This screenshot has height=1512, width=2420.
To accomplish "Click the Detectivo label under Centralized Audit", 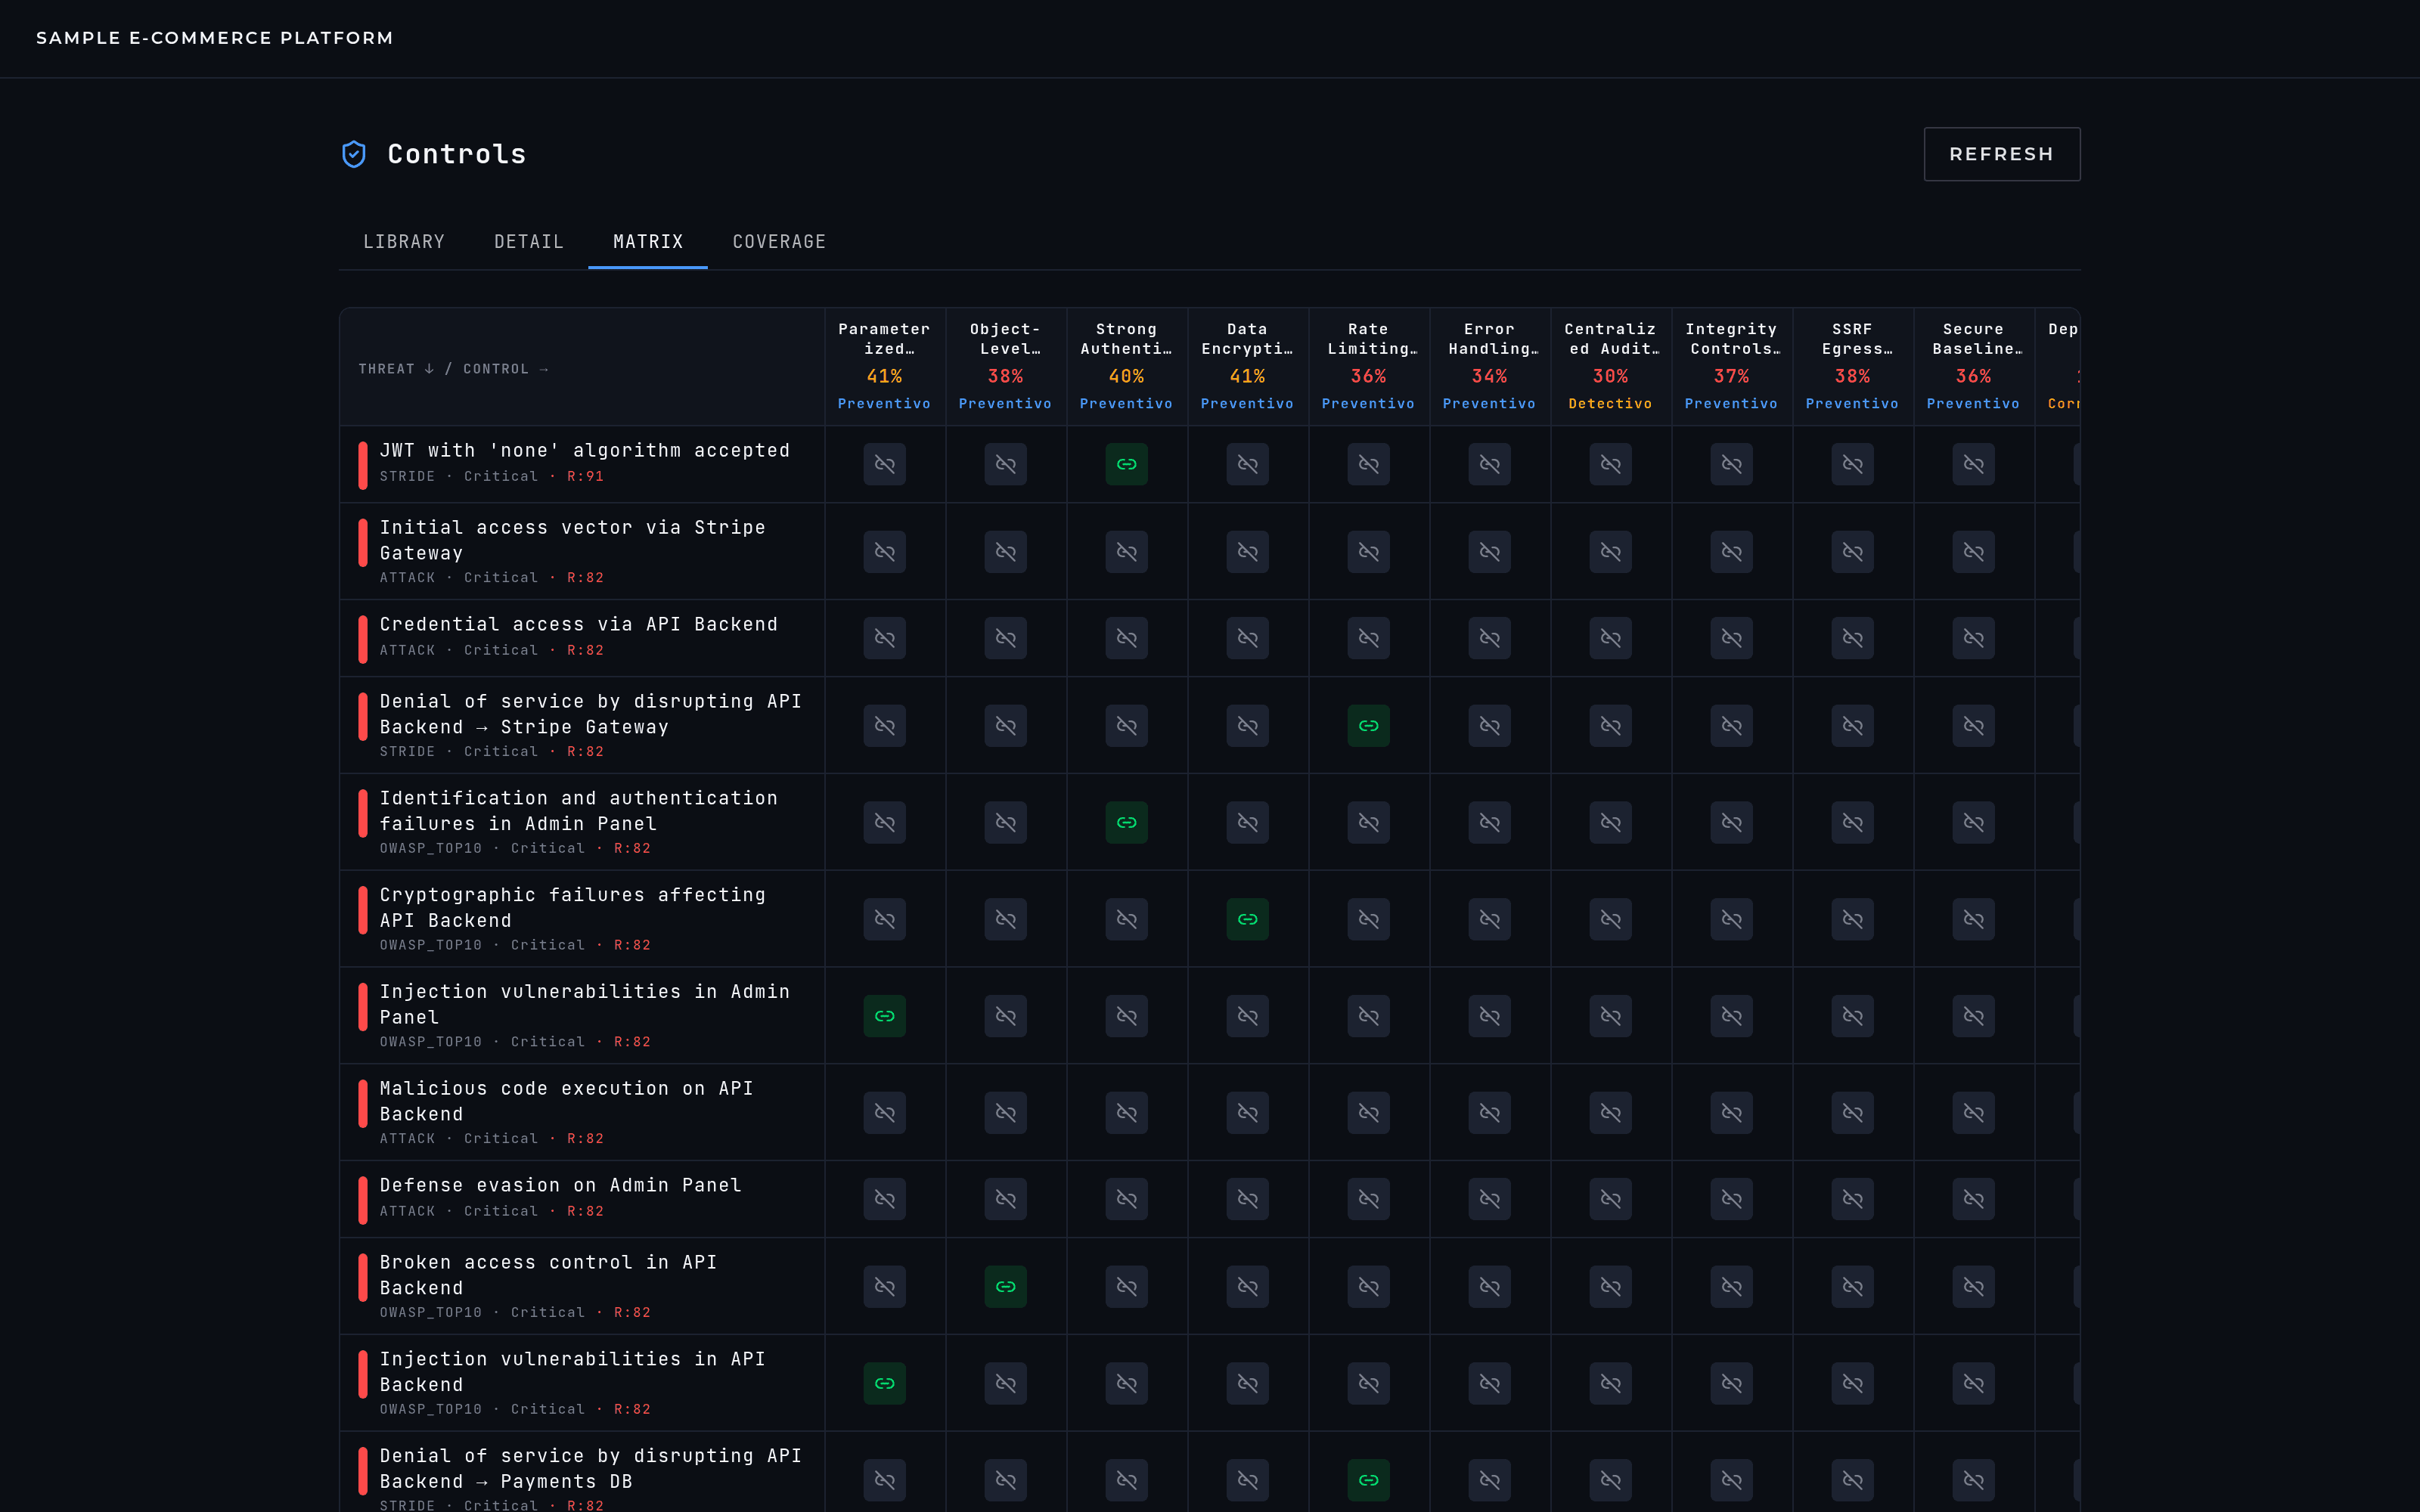I will [1610, 404].
